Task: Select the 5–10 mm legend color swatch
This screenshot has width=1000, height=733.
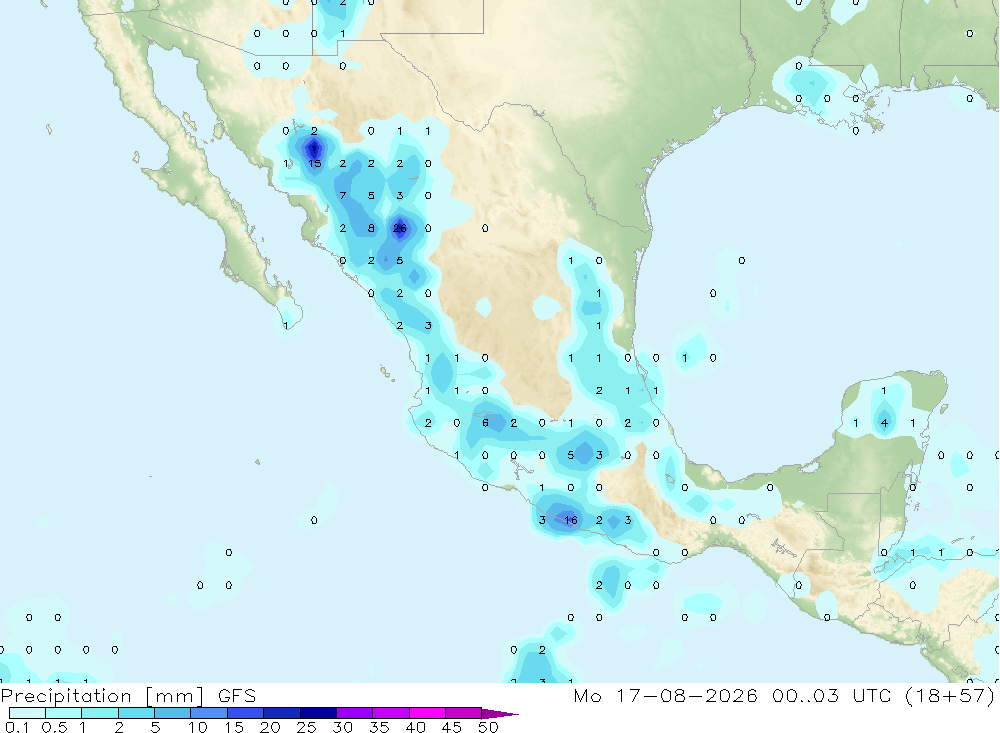Action: pos(173,713)
